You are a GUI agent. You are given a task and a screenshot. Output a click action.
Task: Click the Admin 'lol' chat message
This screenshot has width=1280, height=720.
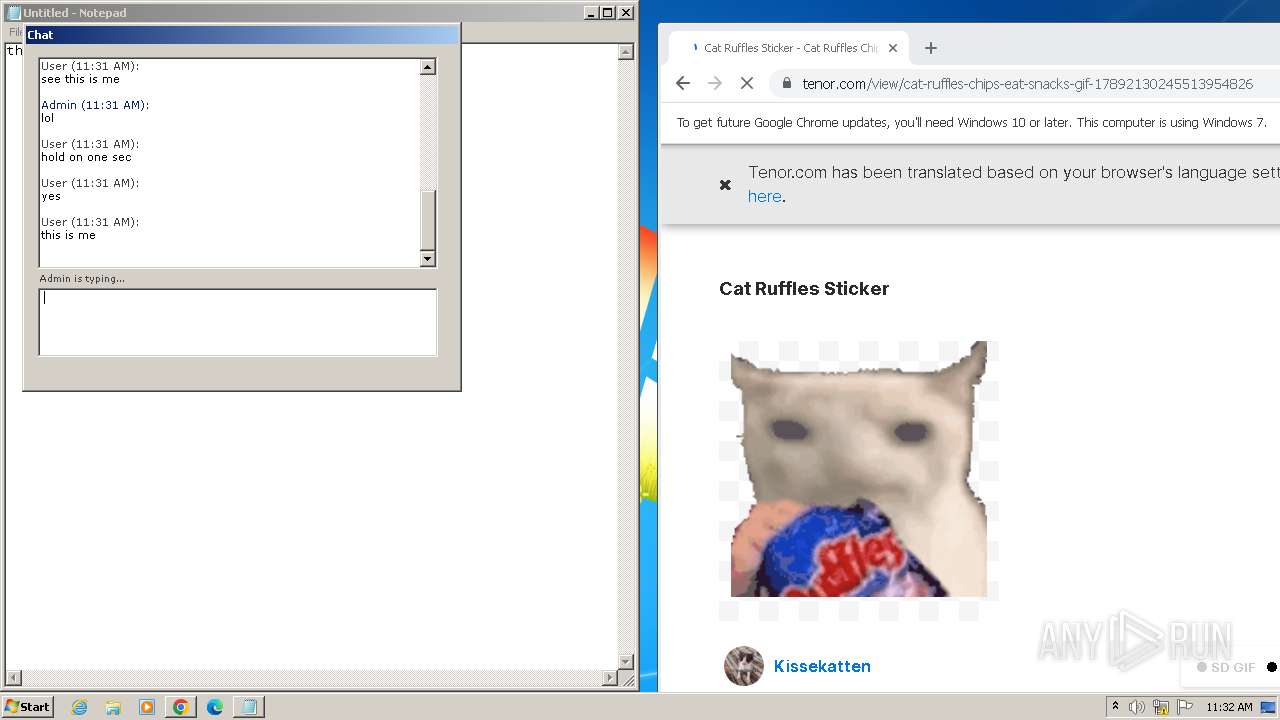tap(47, 118)
